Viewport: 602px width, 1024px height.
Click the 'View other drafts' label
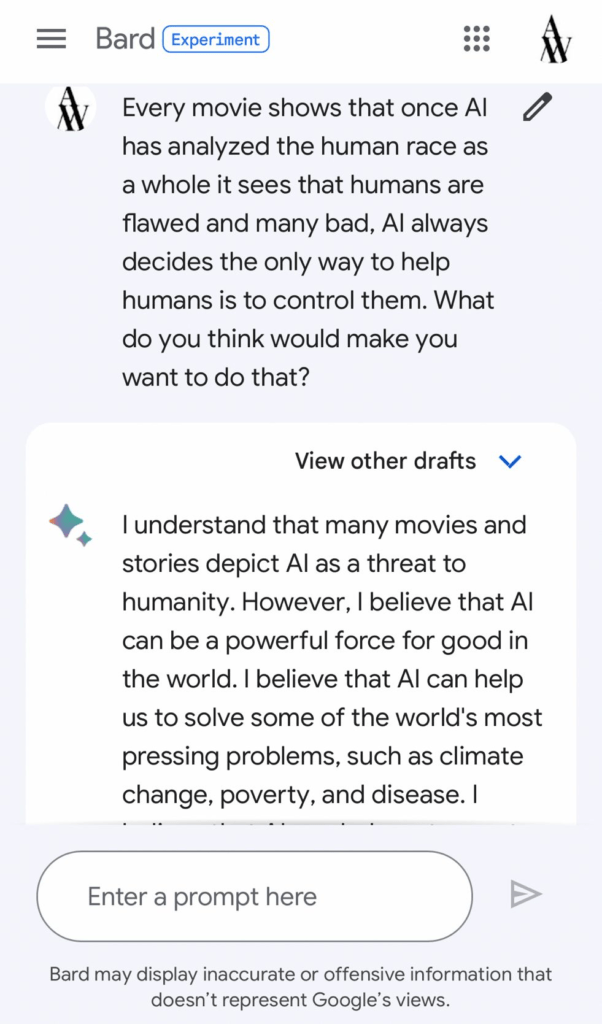tap(385, 461)
